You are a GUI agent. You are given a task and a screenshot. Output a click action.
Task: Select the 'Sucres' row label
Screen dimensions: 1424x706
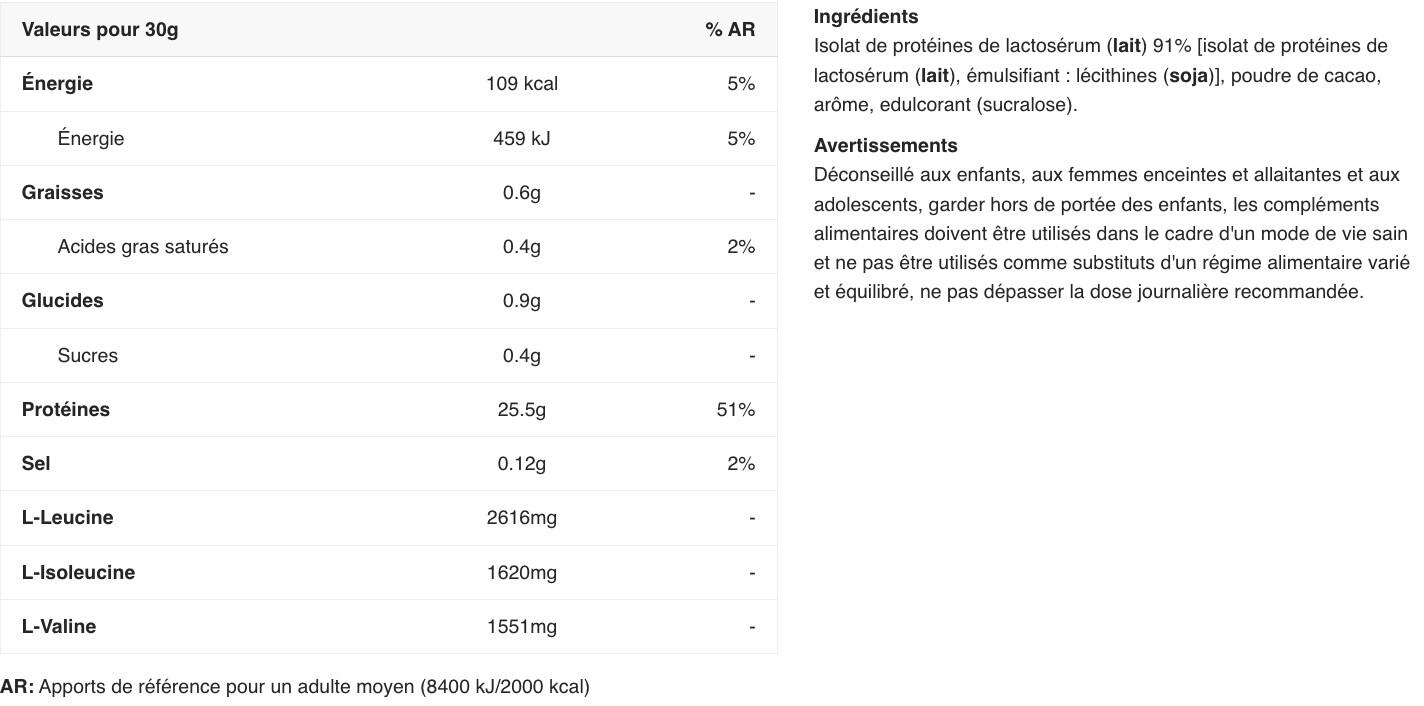[88, 355]
